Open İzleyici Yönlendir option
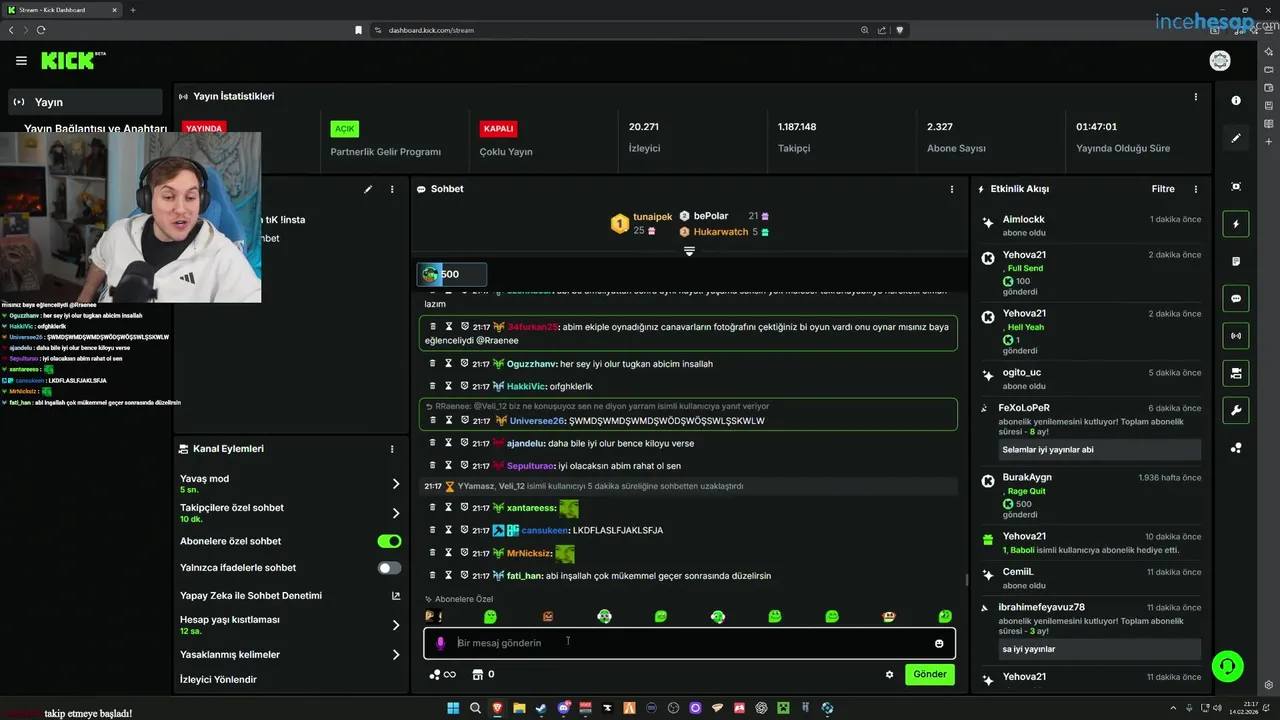The width and height of the screenshot is (1280, 720). pyautogui.click(x=218, y=680)
